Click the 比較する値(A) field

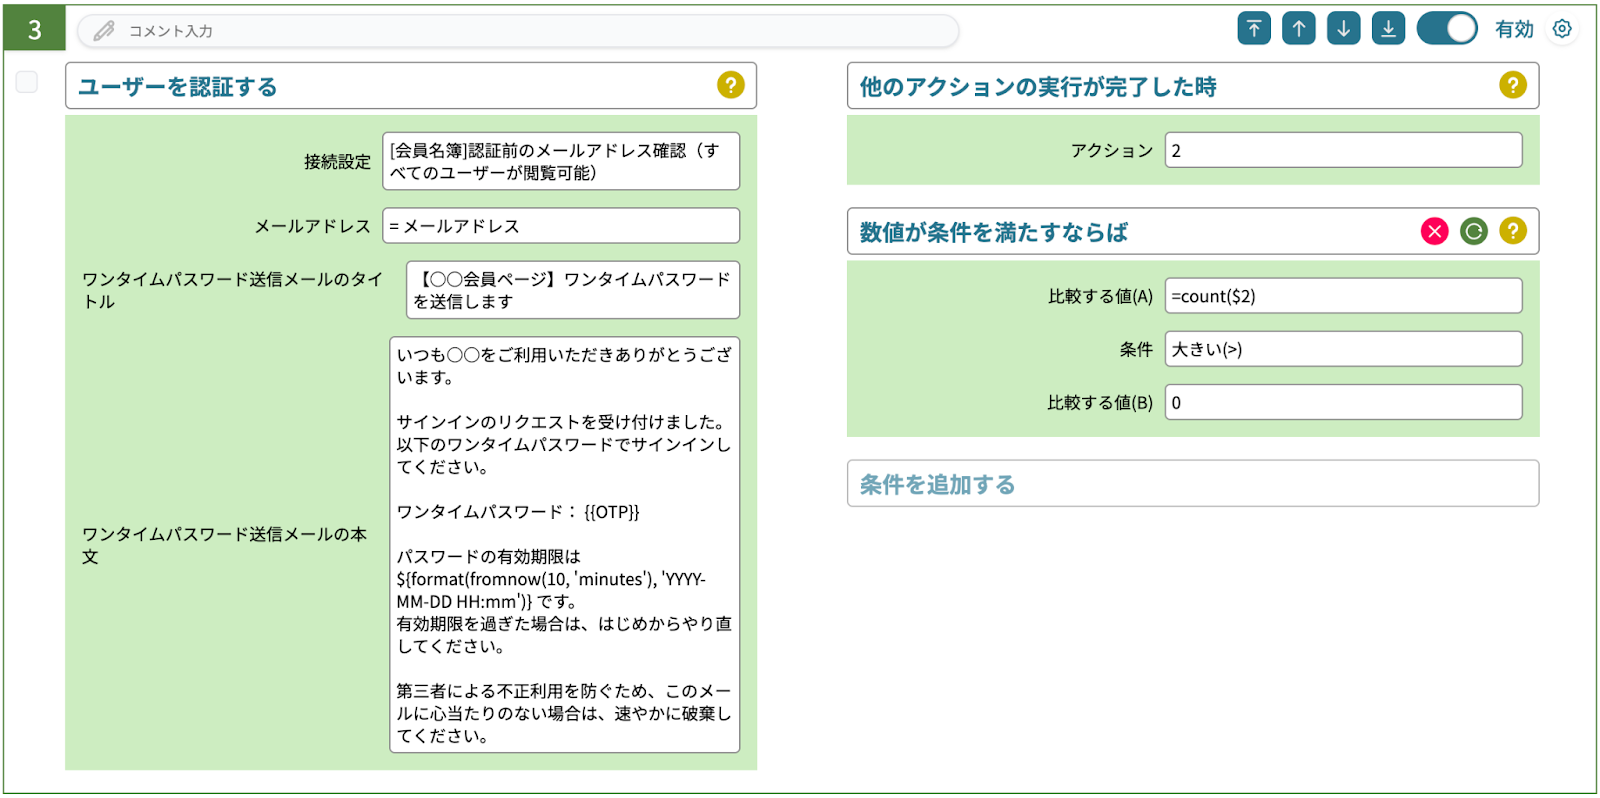(x=1344, y=296)
